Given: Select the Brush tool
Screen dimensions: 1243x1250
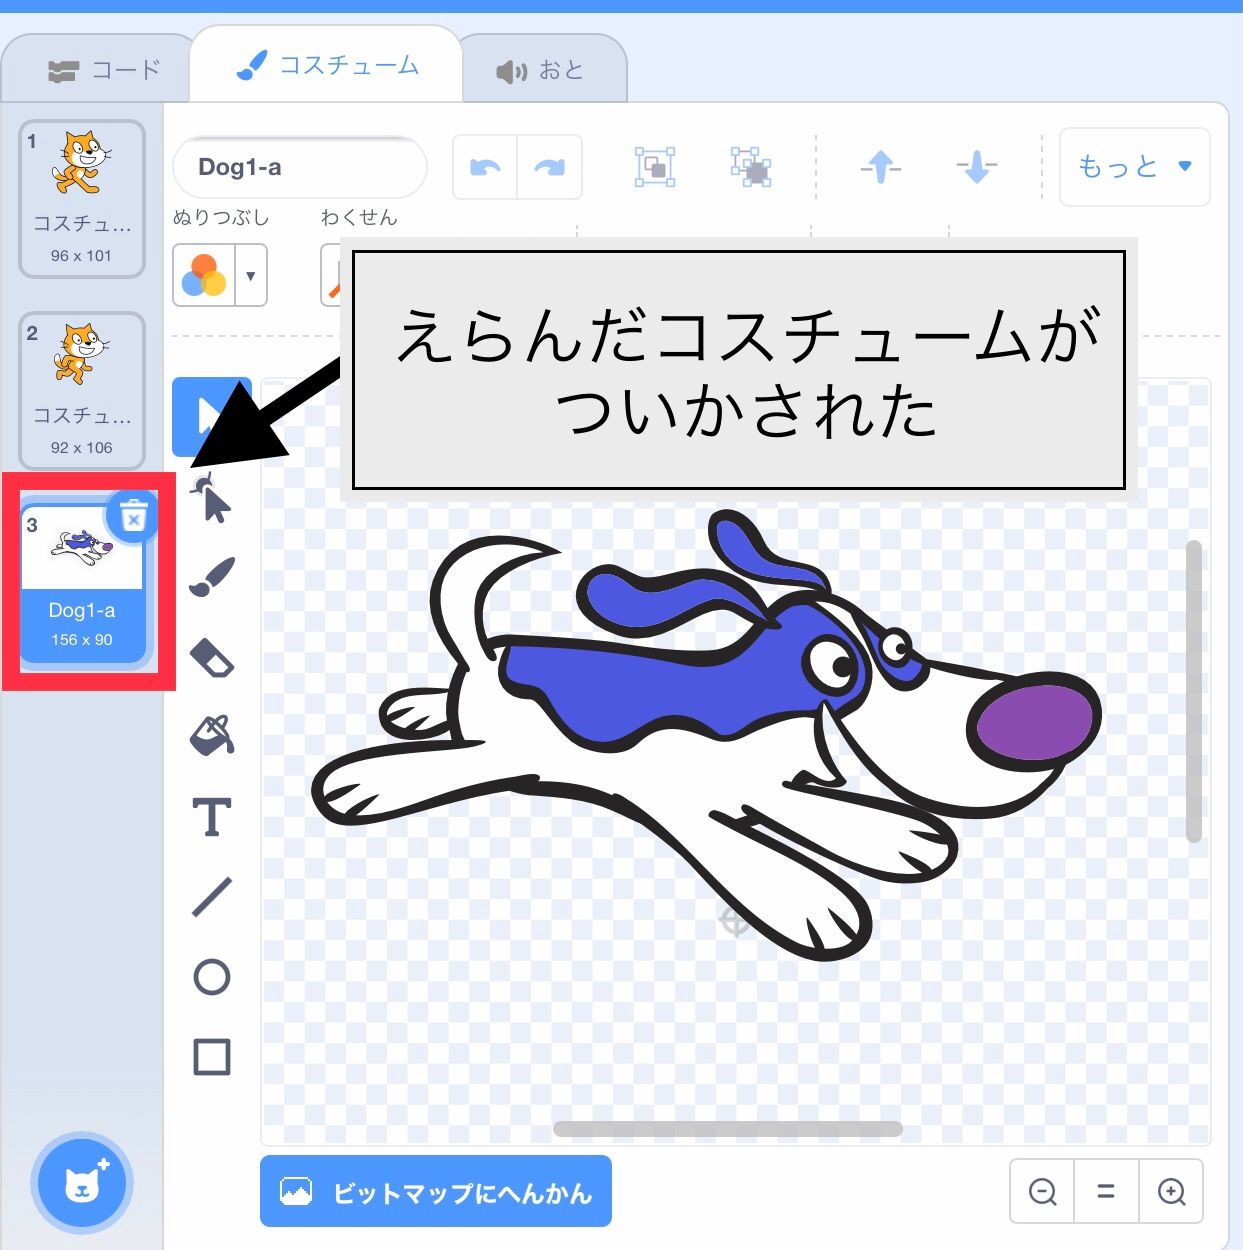Looking at the screenshot, I should coord(212,575).
